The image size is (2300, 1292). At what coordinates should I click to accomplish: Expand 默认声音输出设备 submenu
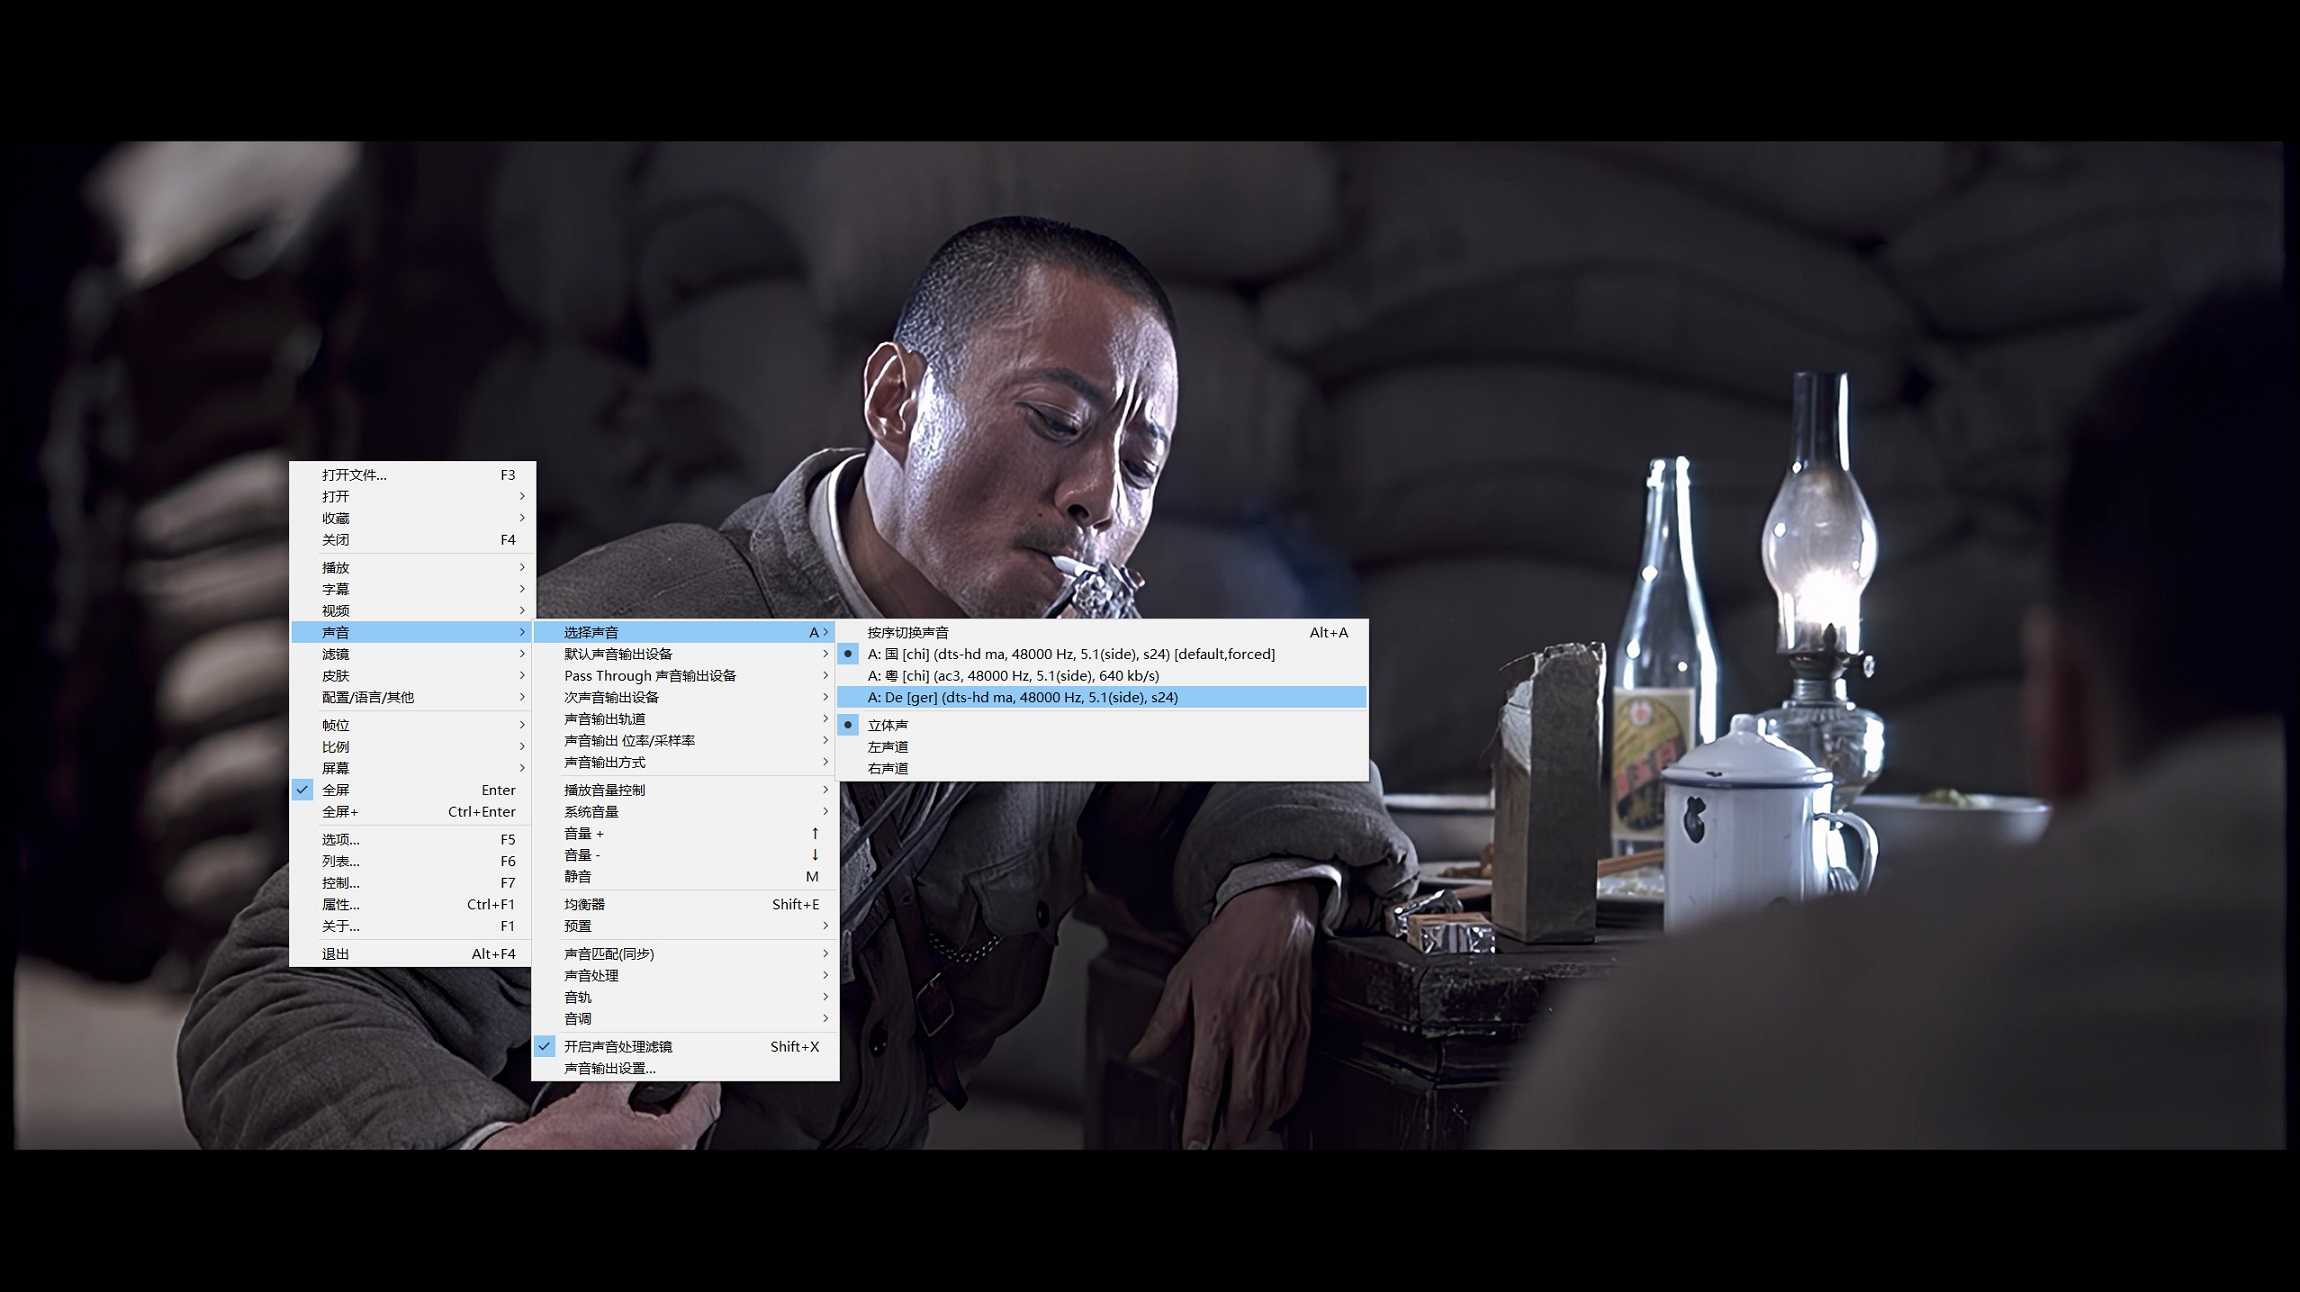tap(685, 654)
